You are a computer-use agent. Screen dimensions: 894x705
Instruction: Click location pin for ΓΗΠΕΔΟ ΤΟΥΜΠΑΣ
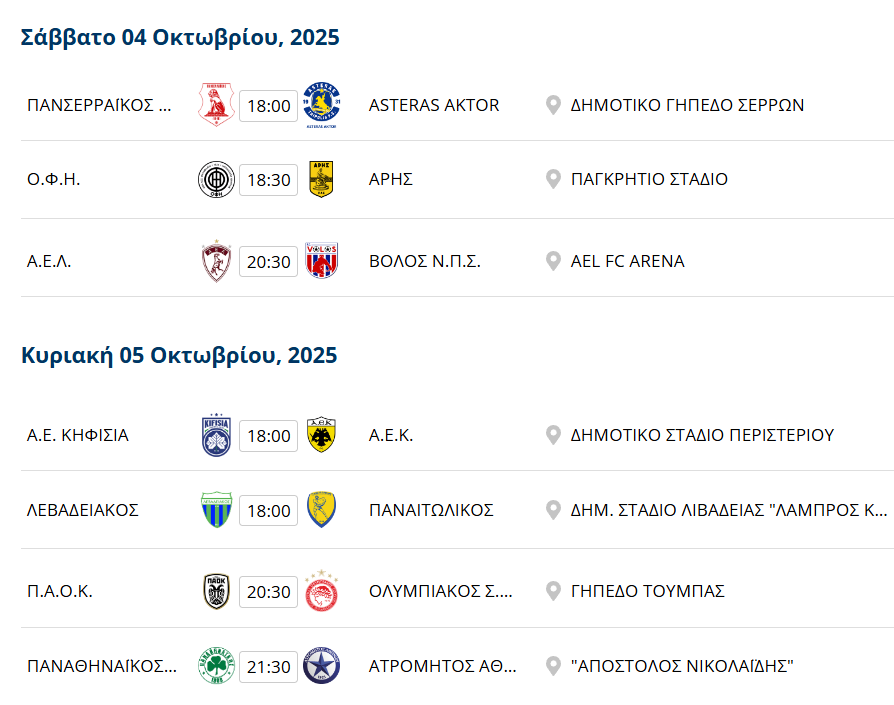[x=553, y=592]
